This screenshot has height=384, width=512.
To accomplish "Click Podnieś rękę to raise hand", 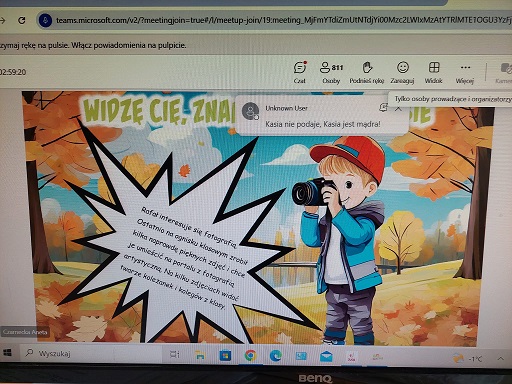I will 367,72.
